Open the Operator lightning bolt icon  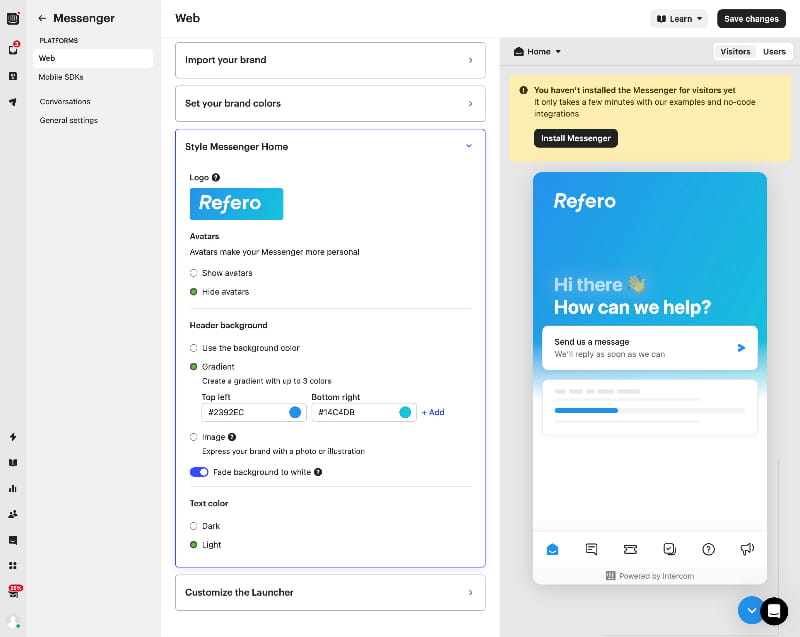click(13, 437)
